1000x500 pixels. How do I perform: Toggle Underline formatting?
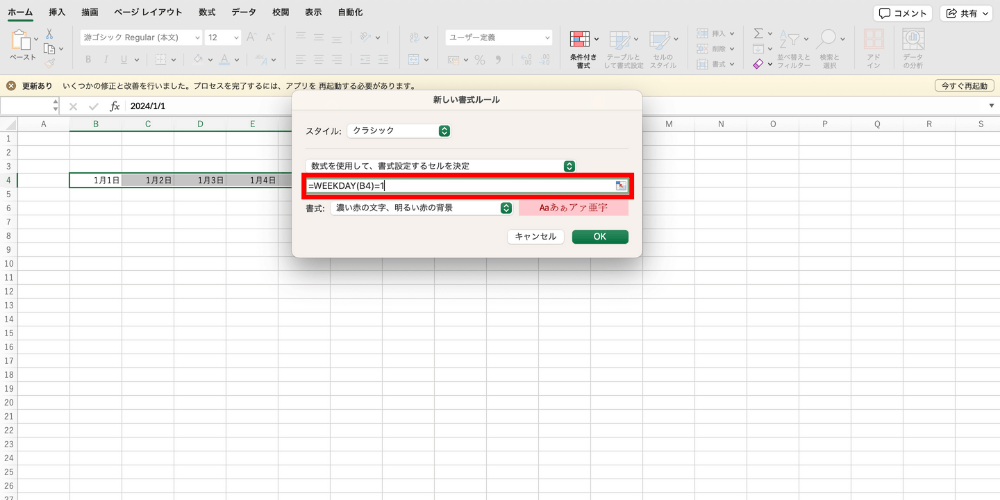pyautogui.click(x=123, y=59)
